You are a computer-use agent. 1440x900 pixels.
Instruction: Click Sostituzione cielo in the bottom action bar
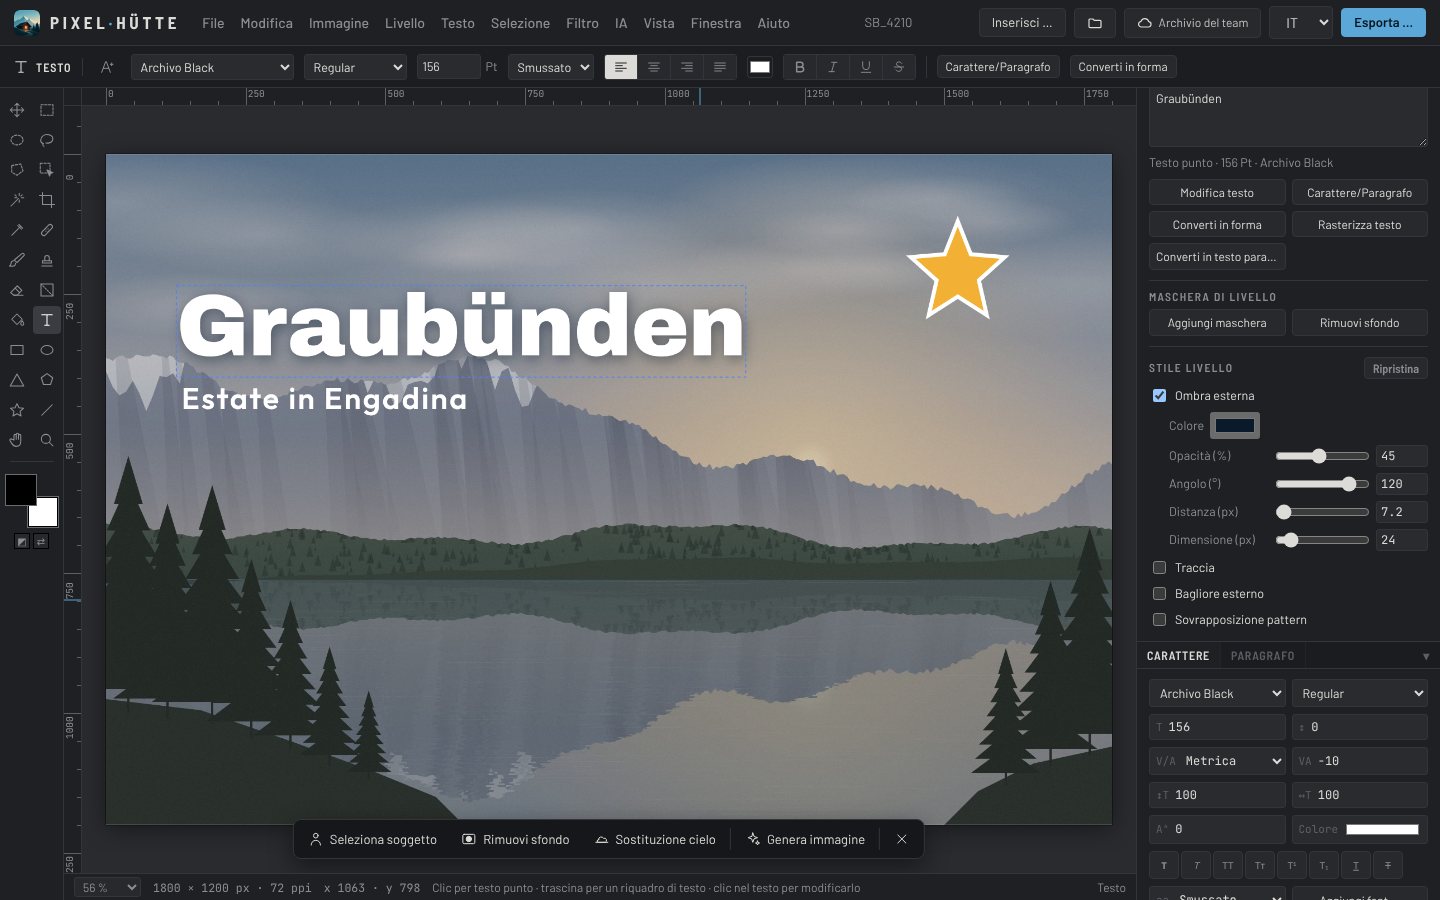pos(656,840)
